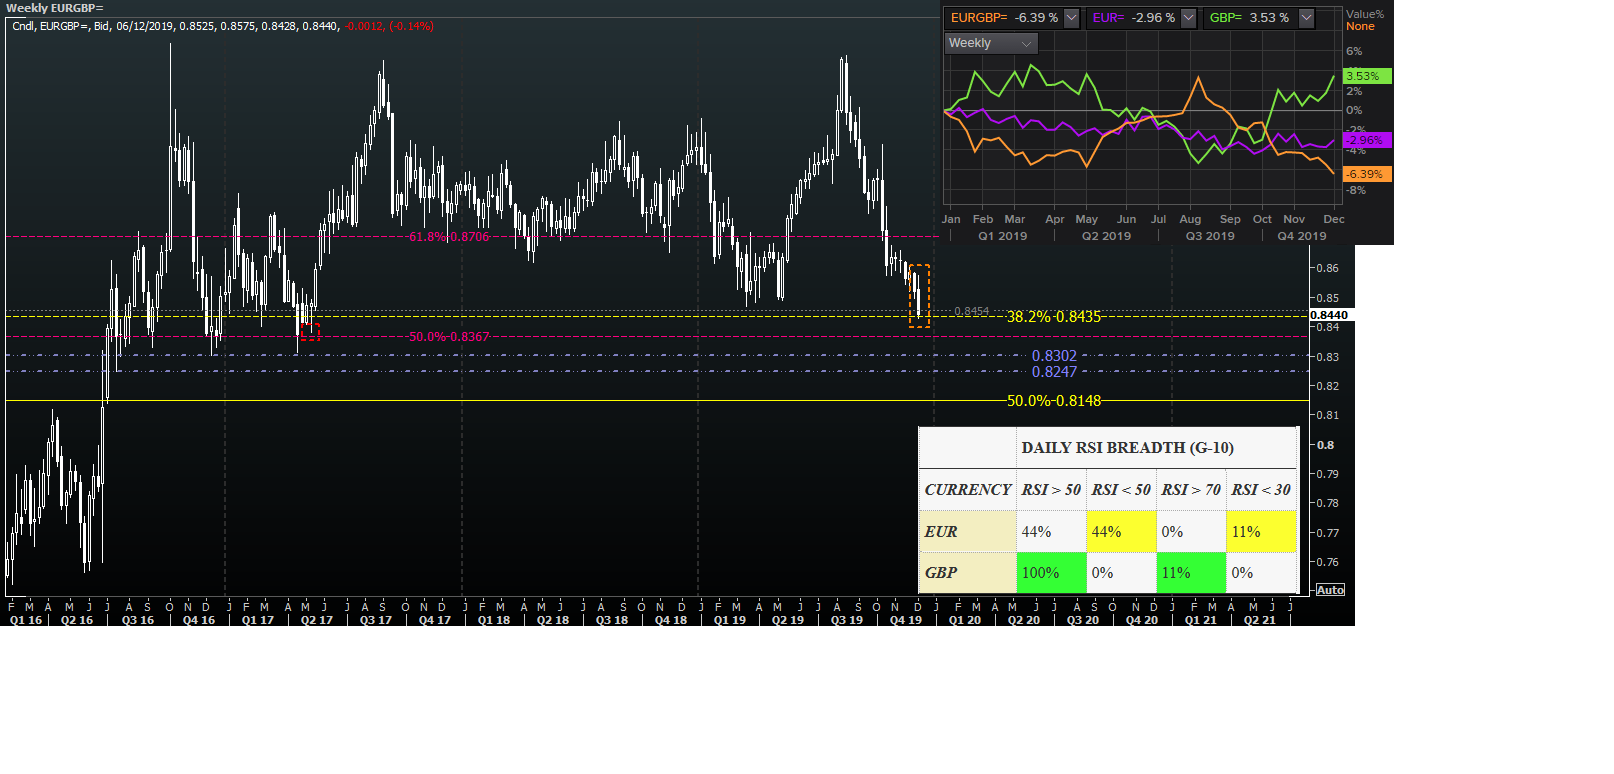Viewport: 1614px width, 774px height.
Task: Click the 0.8247 support level label
Action: pos(1054,372)
